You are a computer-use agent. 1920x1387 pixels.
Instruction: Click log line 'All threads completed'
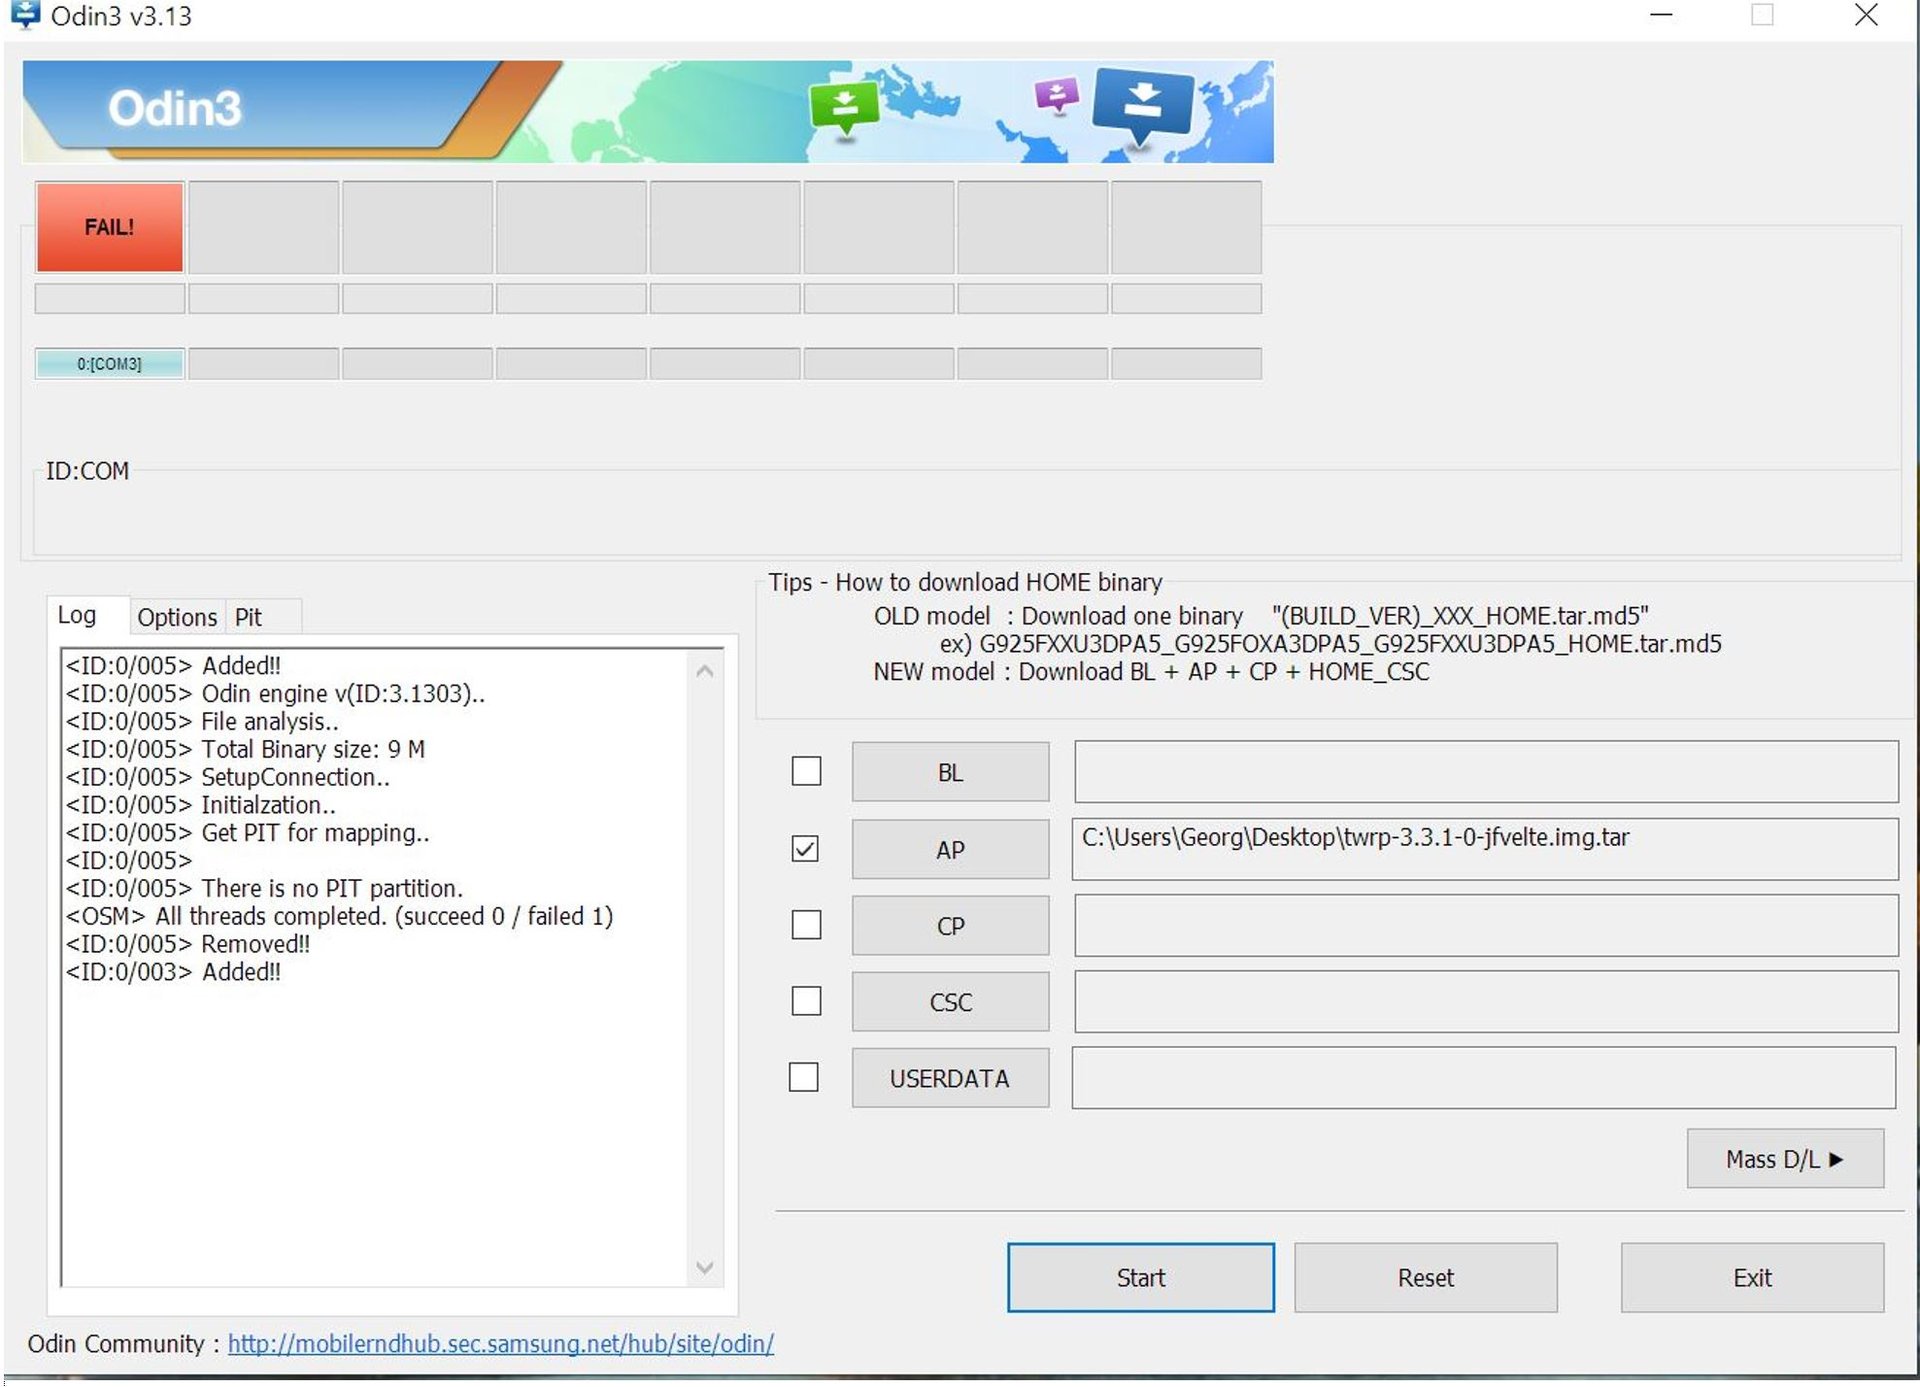click(x=339, y=916)
